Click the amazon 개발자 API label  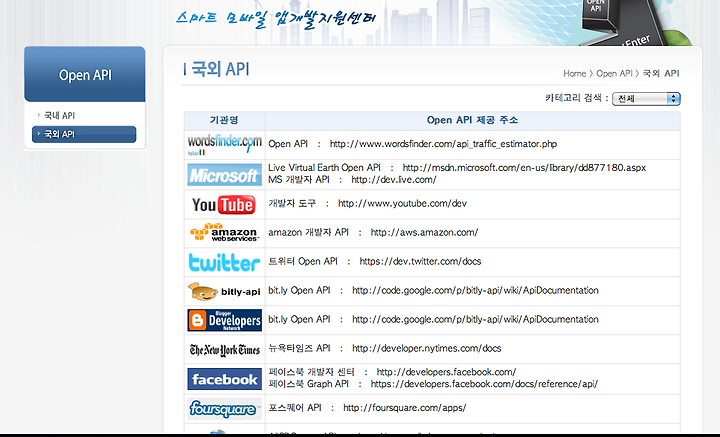coord(308,232)
